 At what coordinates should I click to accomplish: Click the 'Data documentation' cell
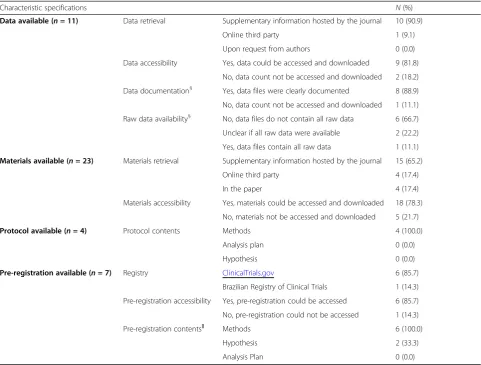[157, 91]
